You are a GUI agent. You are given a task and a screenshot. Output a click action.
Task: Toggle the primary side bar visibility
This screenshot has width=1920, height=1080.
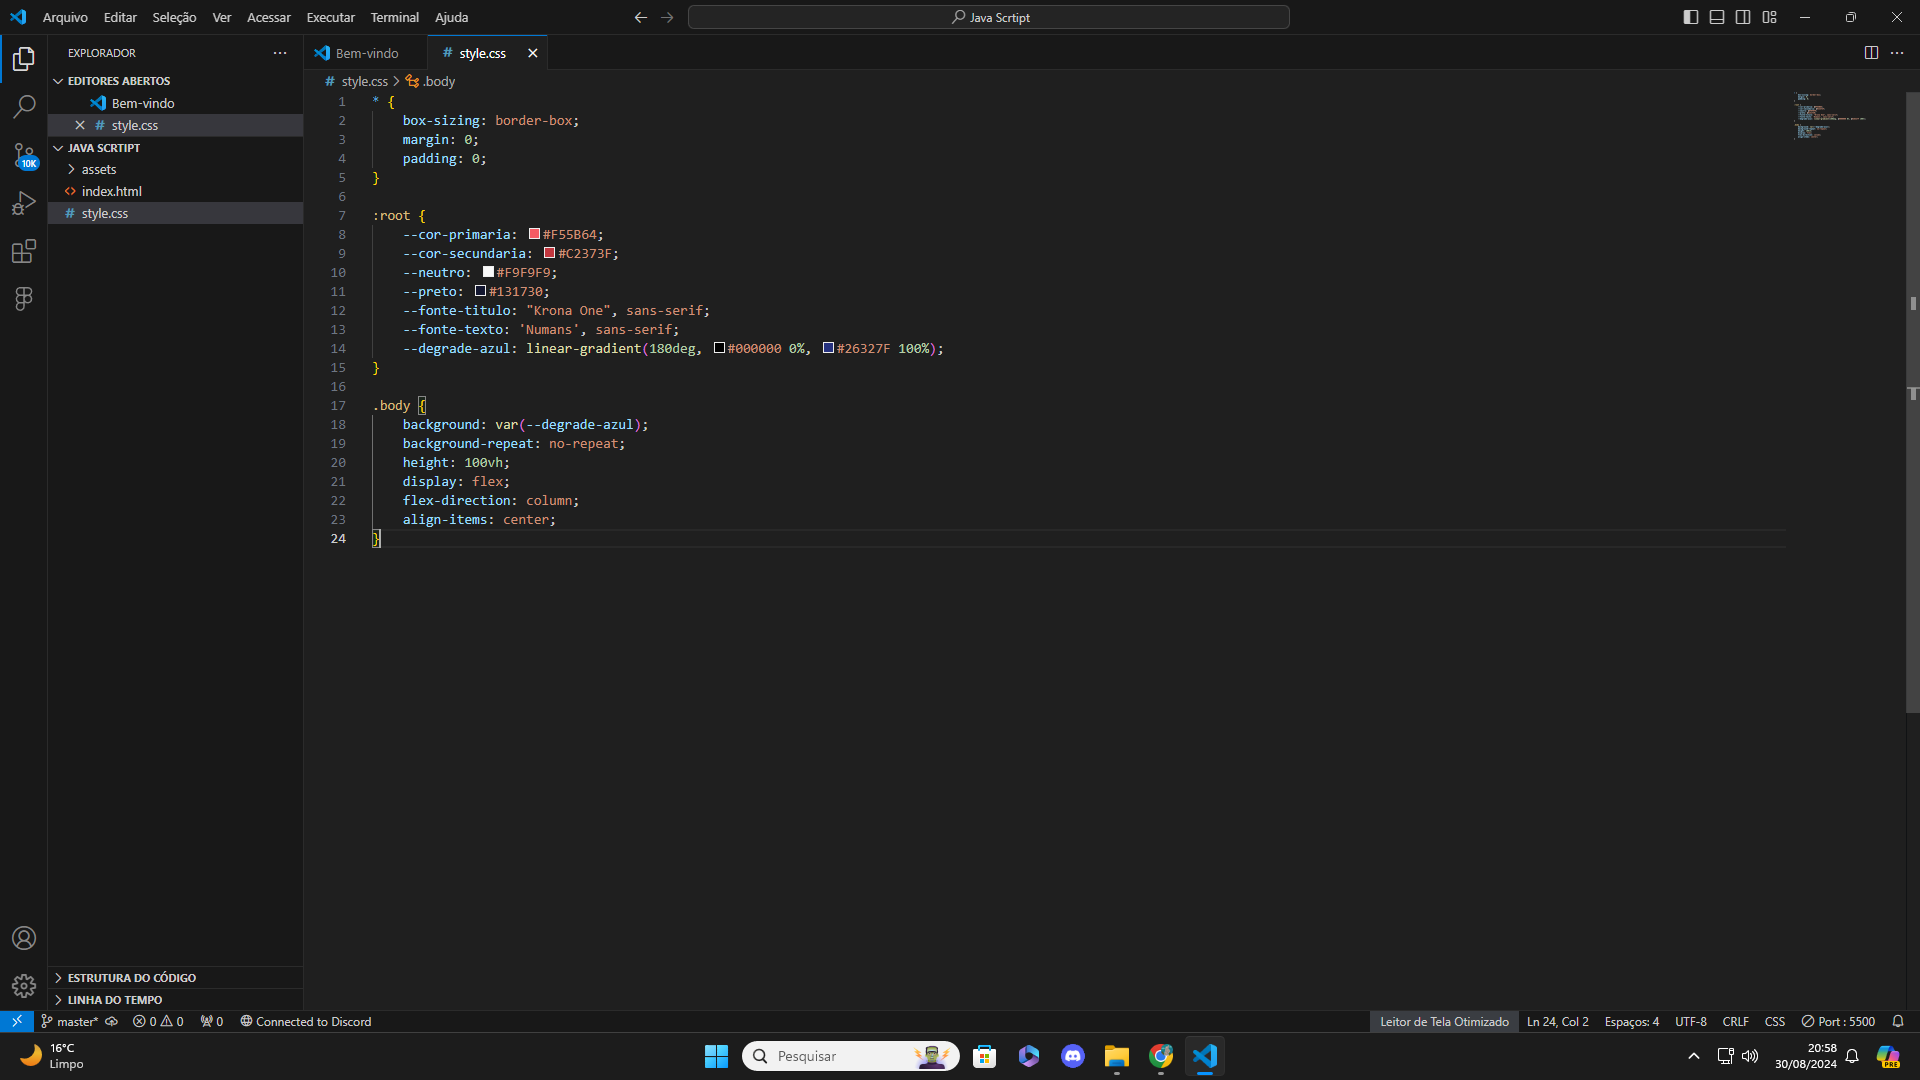[1691, 17]
